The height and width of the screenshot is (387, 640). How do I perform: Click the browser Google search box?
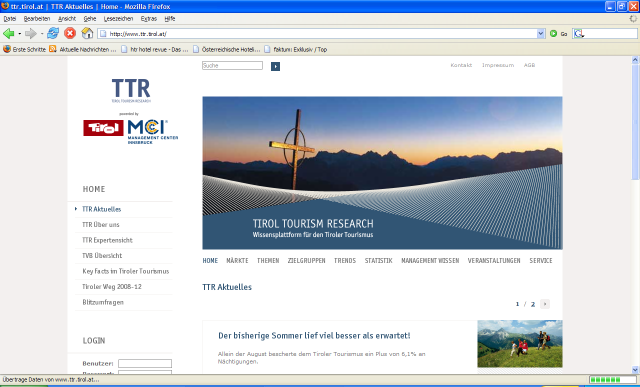point(605,34)
